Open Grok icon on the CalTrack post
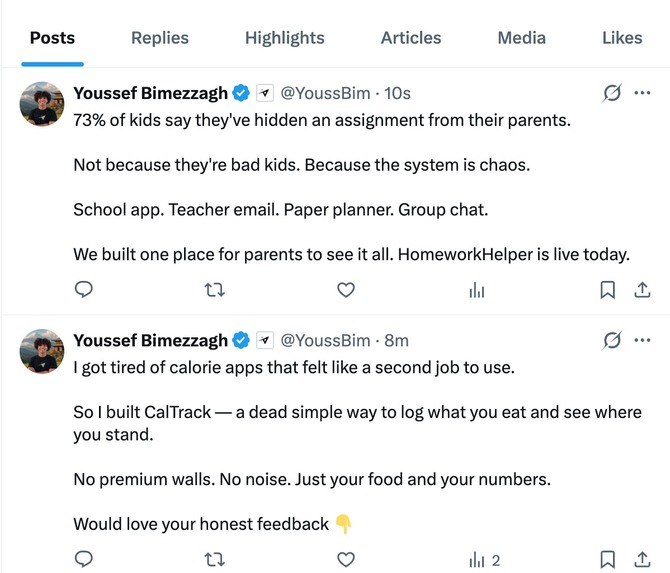 [612, 340]
